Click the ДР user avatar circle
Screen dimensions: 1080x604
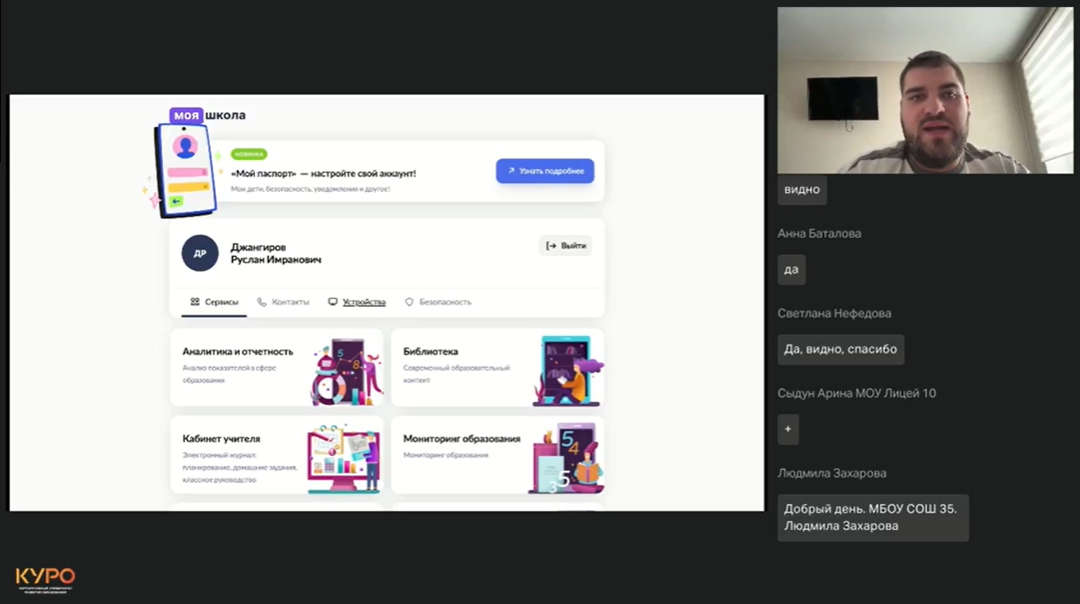199,253
